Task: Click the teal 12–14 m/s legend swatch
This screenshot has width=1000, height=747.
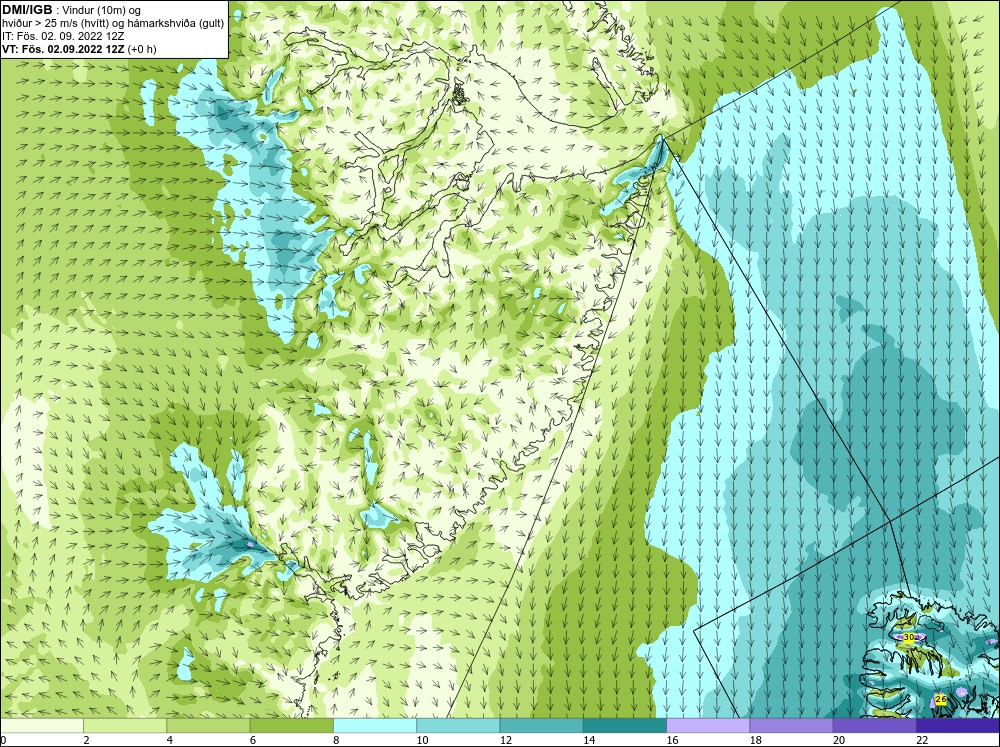Action: coord(541,725)
